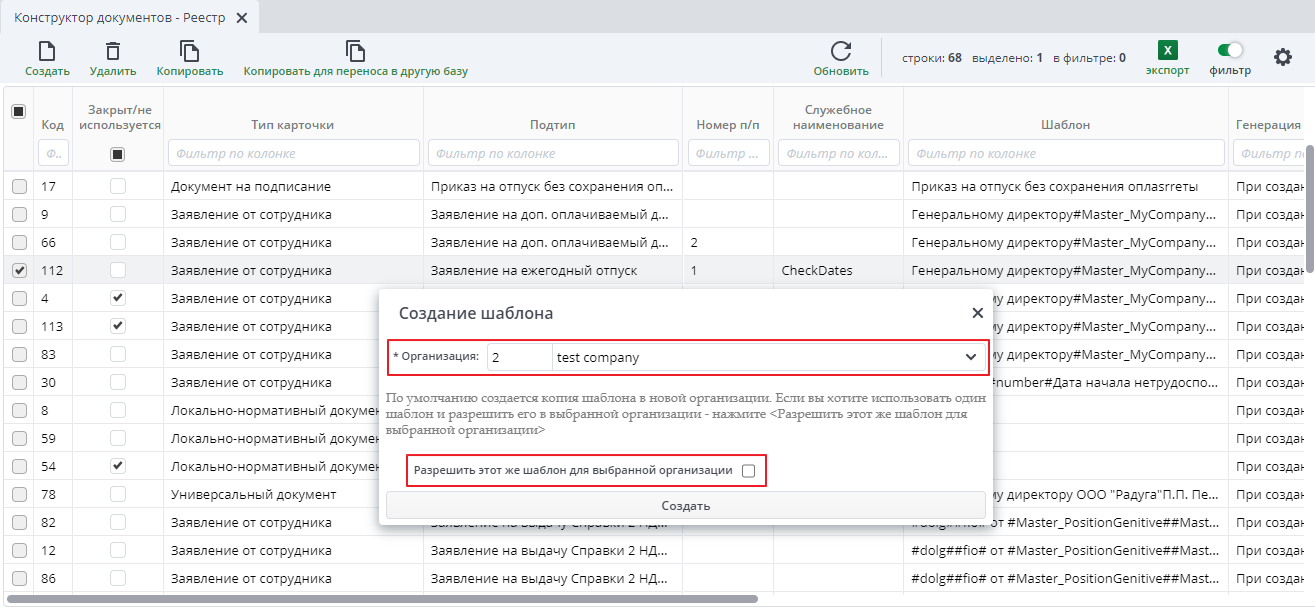The image size is (1315, 609).
Task: Sort by the Шаблон column header
Action: 1064,125
